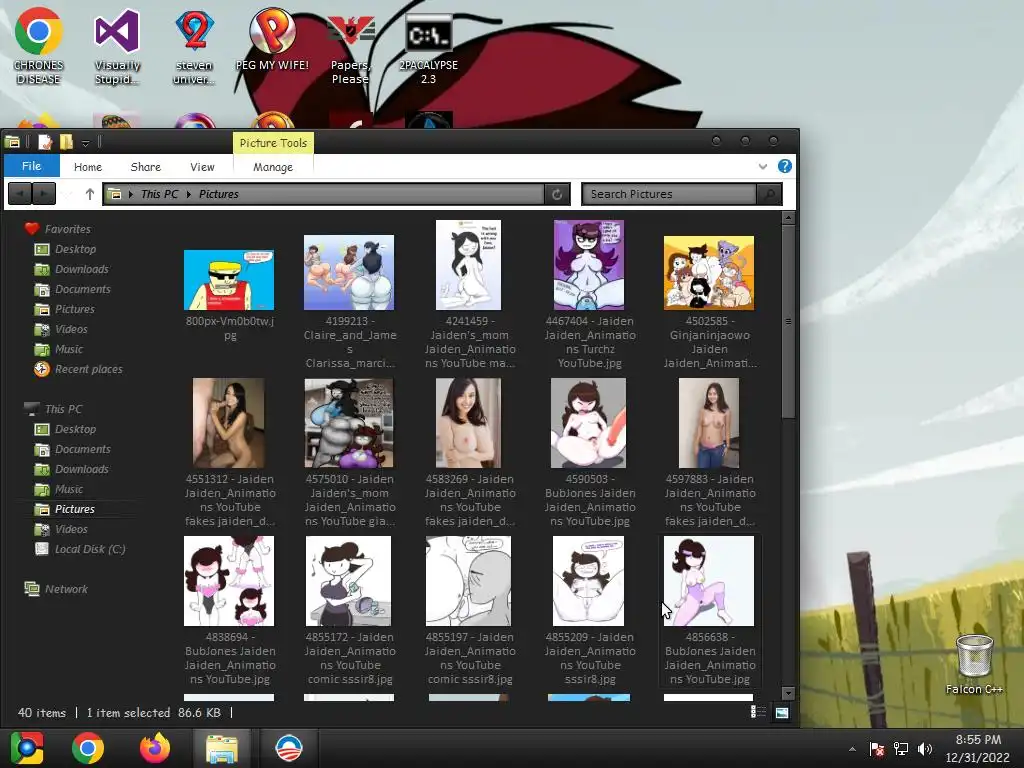The height and width of the screenshot is (768, 1024).
Task: Open the Manage tab under Picture Tools
Action: pyautogui.click(x=273, y=167)
